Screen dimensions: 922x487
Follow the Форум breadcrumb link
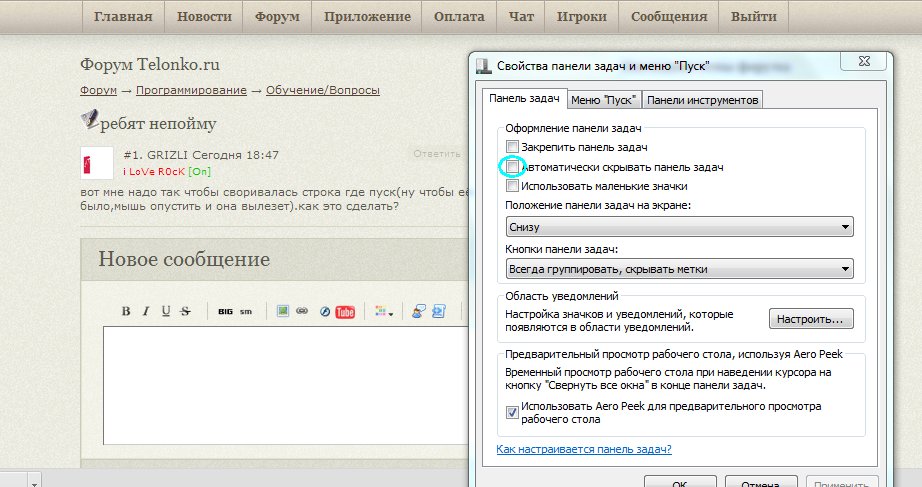[x=98, y=90]
